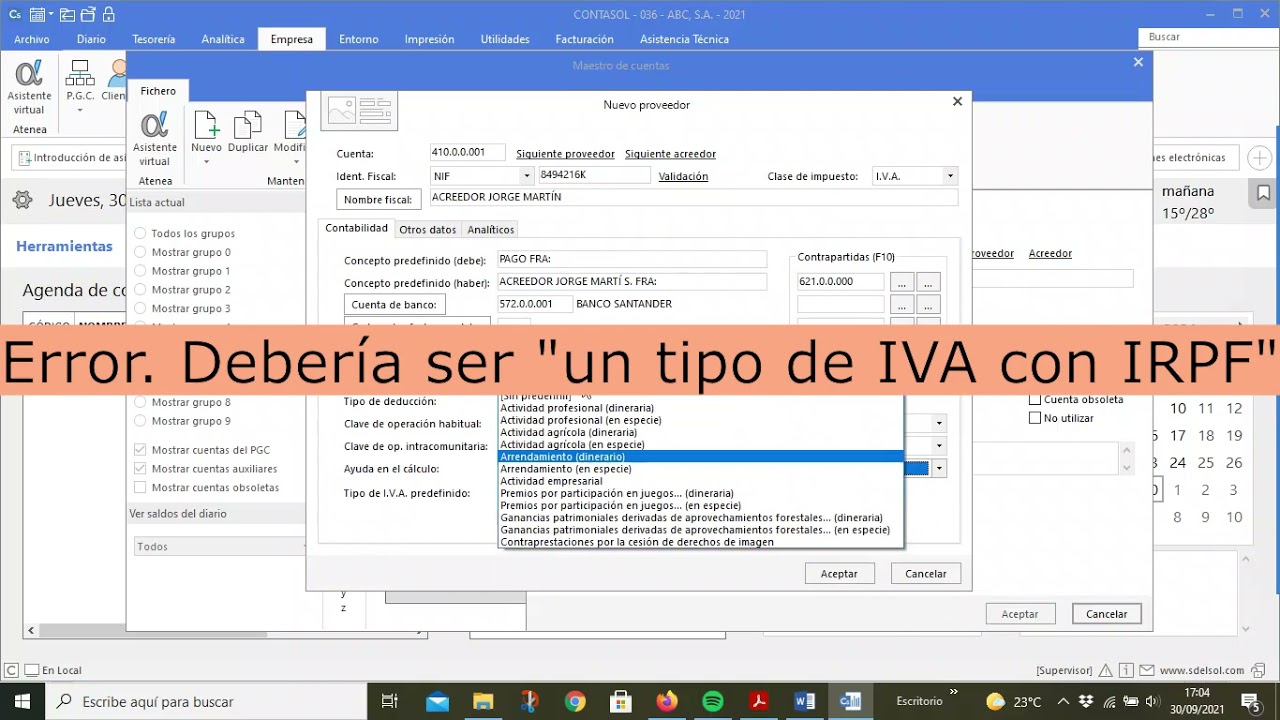Open Firefox from the taskbar
This screenshot has height=720, width=1280.
[x=667, y=701]
